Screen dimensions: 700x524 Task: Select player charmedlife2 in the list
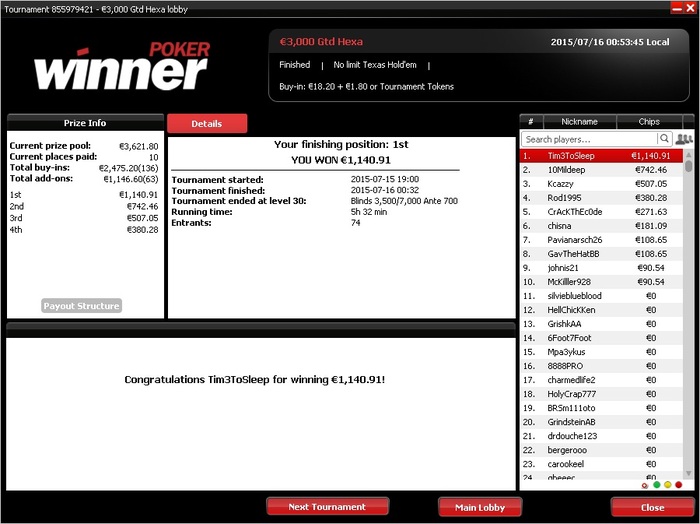pyautogui.click(x=601, y=380)
